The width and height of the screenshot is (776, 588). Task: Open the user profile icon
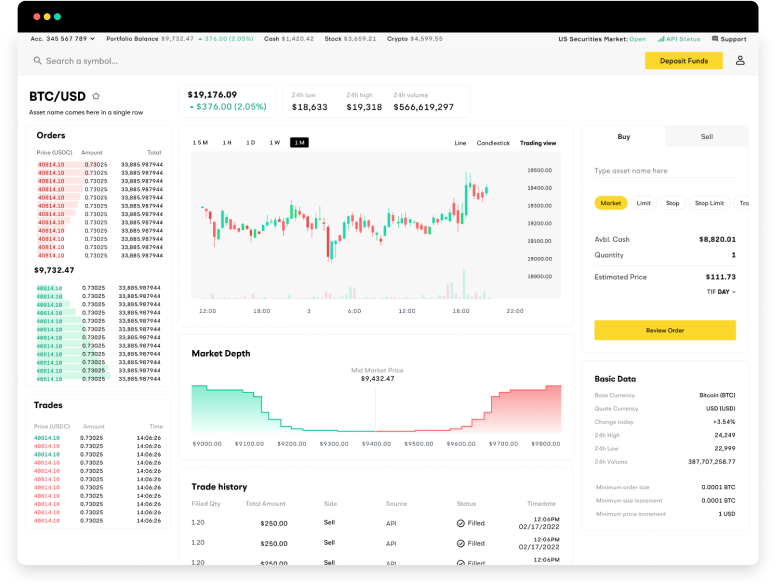pyautogui.click(x=740, y=61)
